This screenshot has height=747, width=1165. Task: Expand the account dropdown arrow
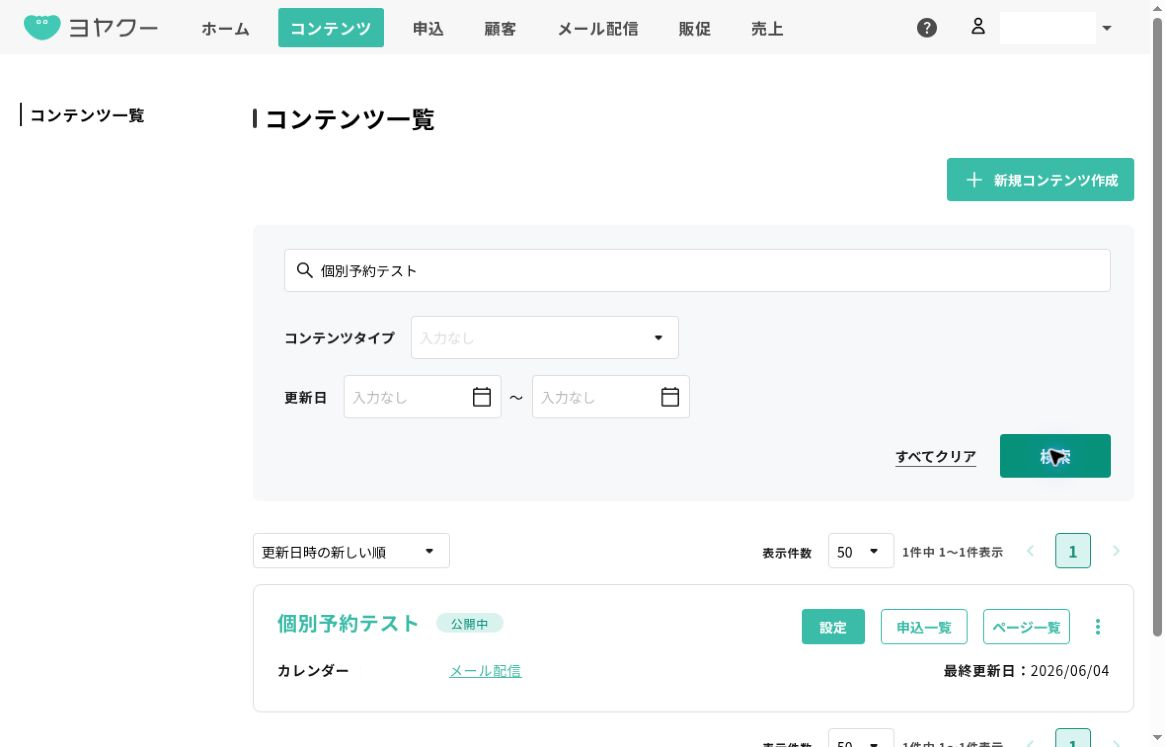pyautogui.click(x=1106, y=28)
